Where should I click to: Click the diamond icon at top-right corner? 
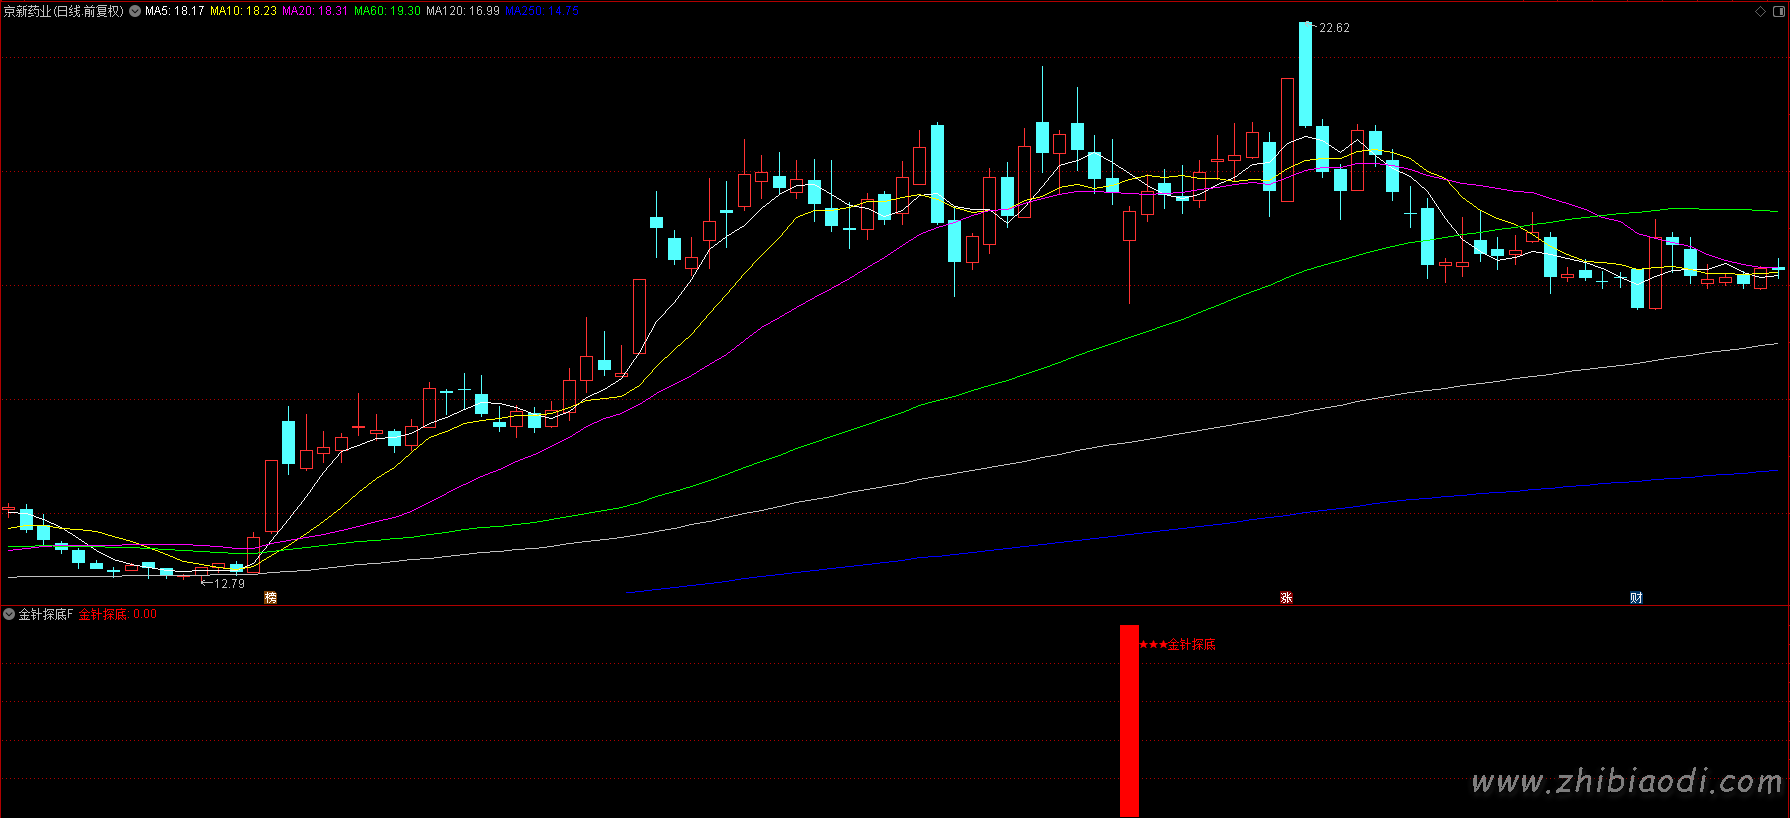1760,11
